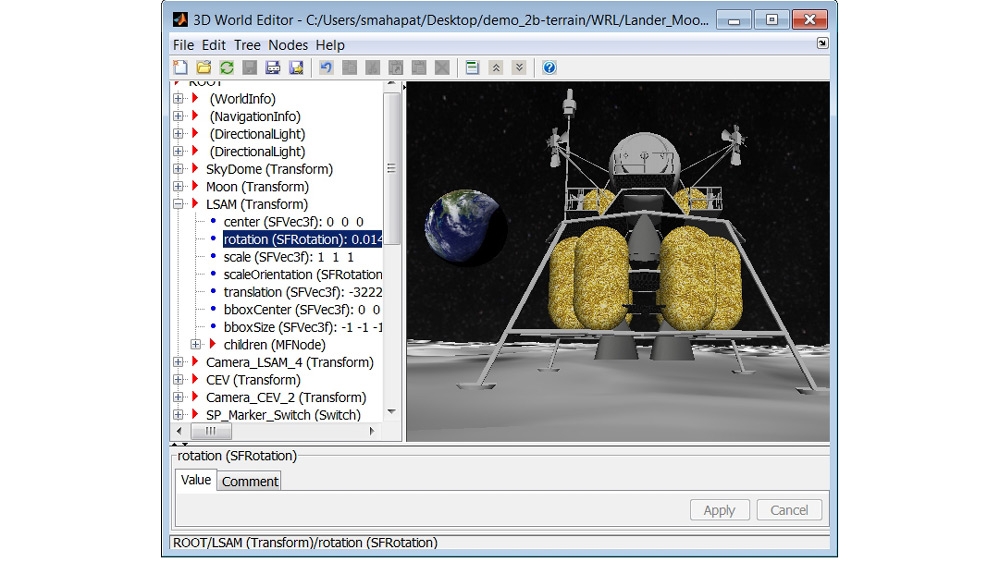Image resolution: width=1000 pixels, height=562 pixels.
Task: Click the New file toolbar icon
Action: (181, 67)
